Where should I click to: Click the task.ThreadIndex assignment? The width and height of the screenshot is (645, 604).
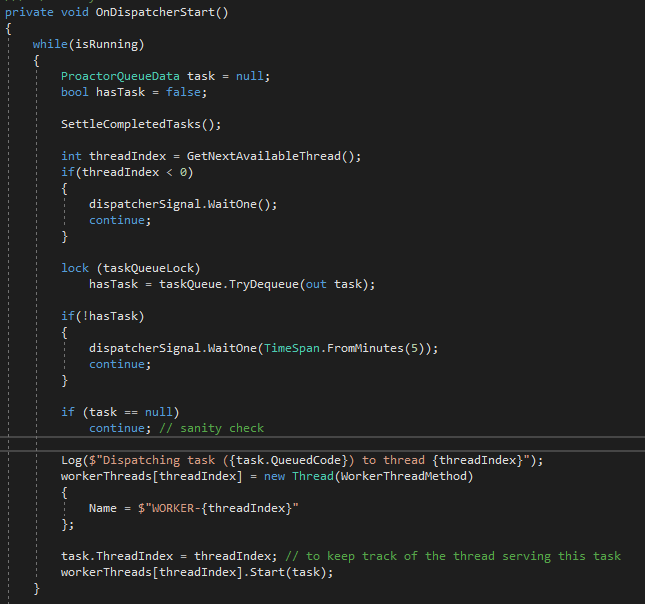point(169,556)
